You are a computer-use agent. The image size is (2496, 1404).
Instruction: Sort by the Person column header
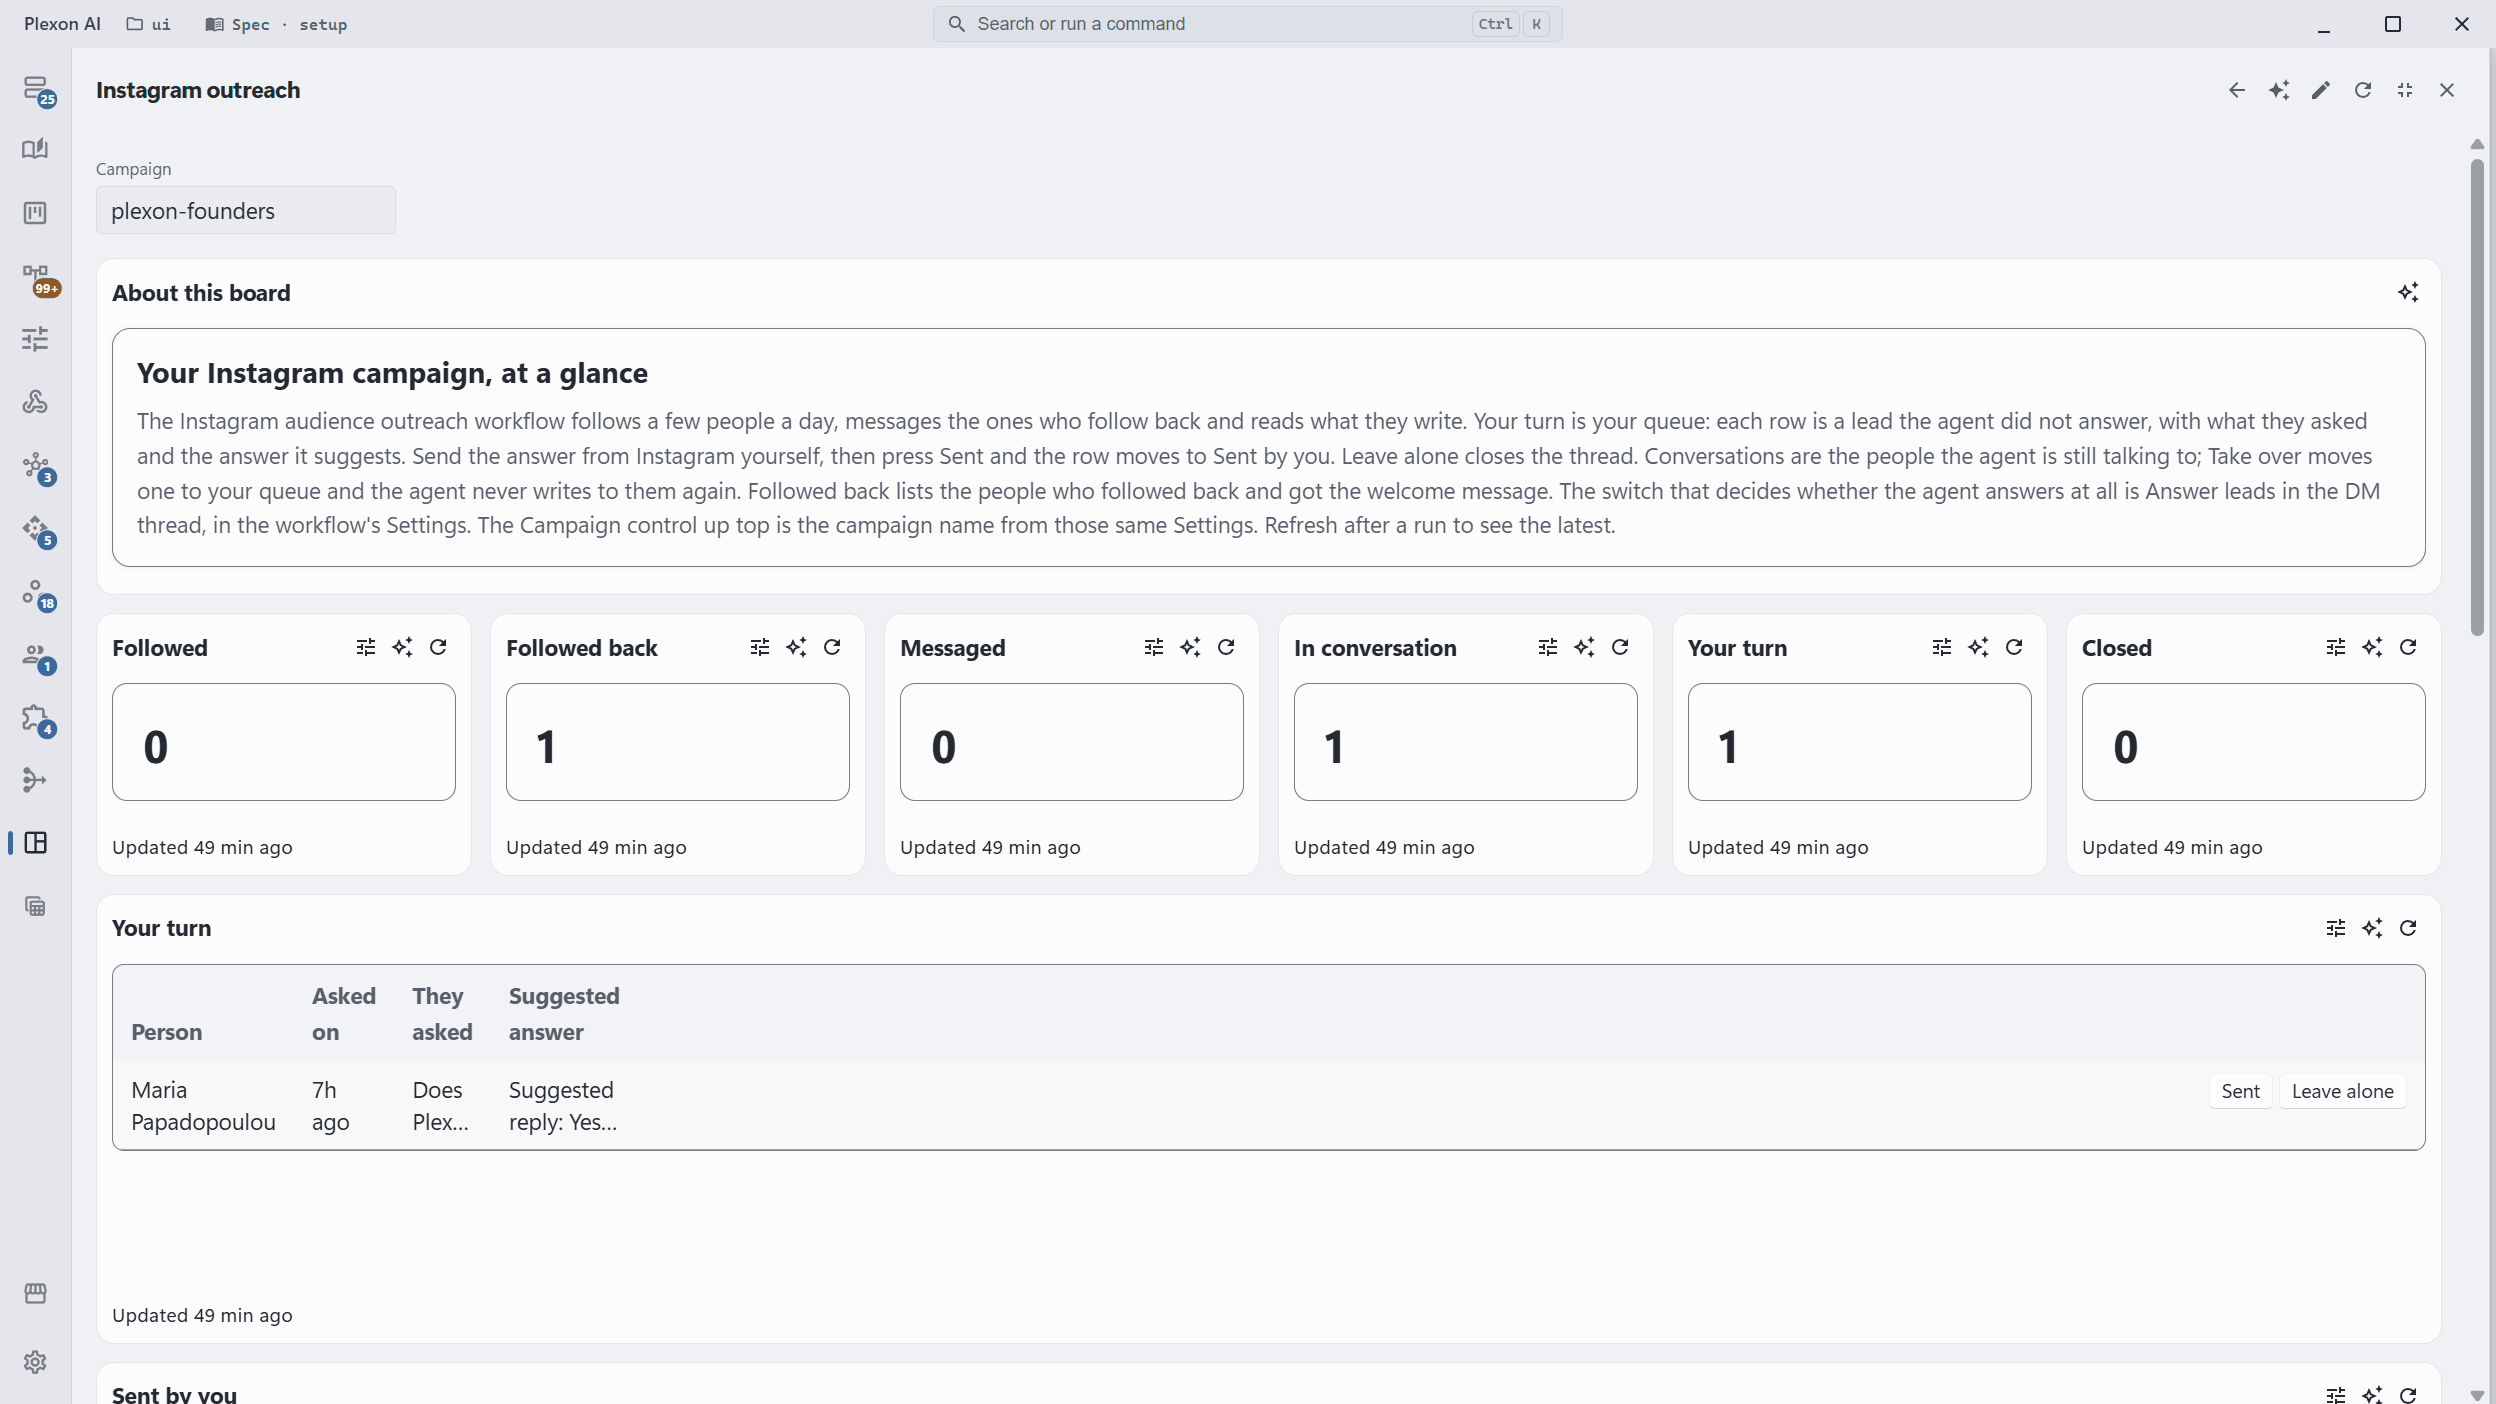tap(167, 1032)
